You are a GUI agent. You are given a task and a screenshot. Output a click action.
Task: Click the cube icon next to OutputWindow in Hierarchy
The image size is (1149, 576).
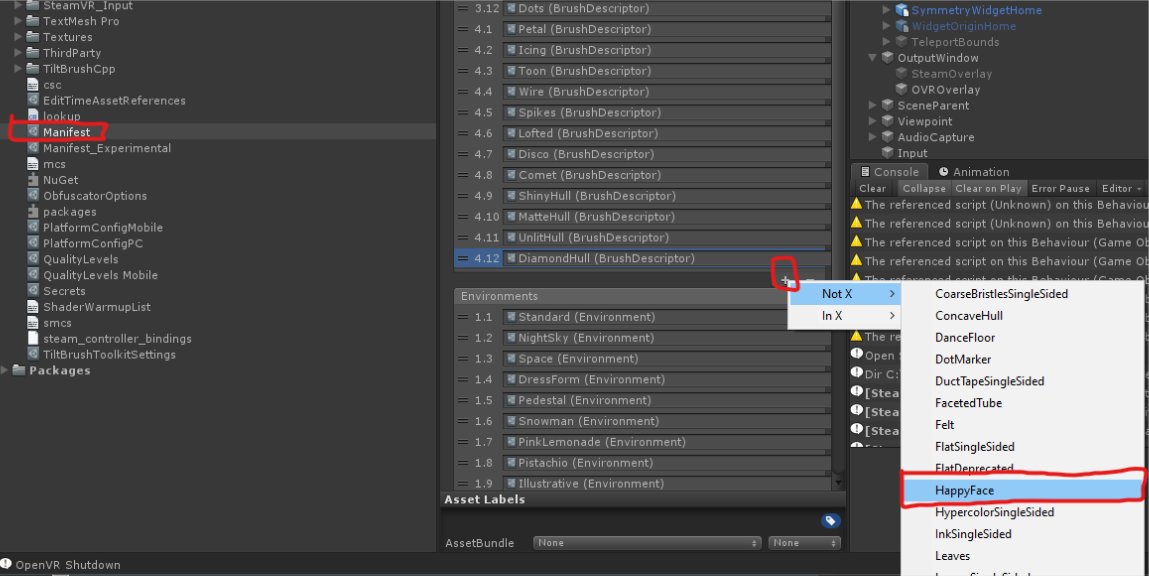click(887, 57)
